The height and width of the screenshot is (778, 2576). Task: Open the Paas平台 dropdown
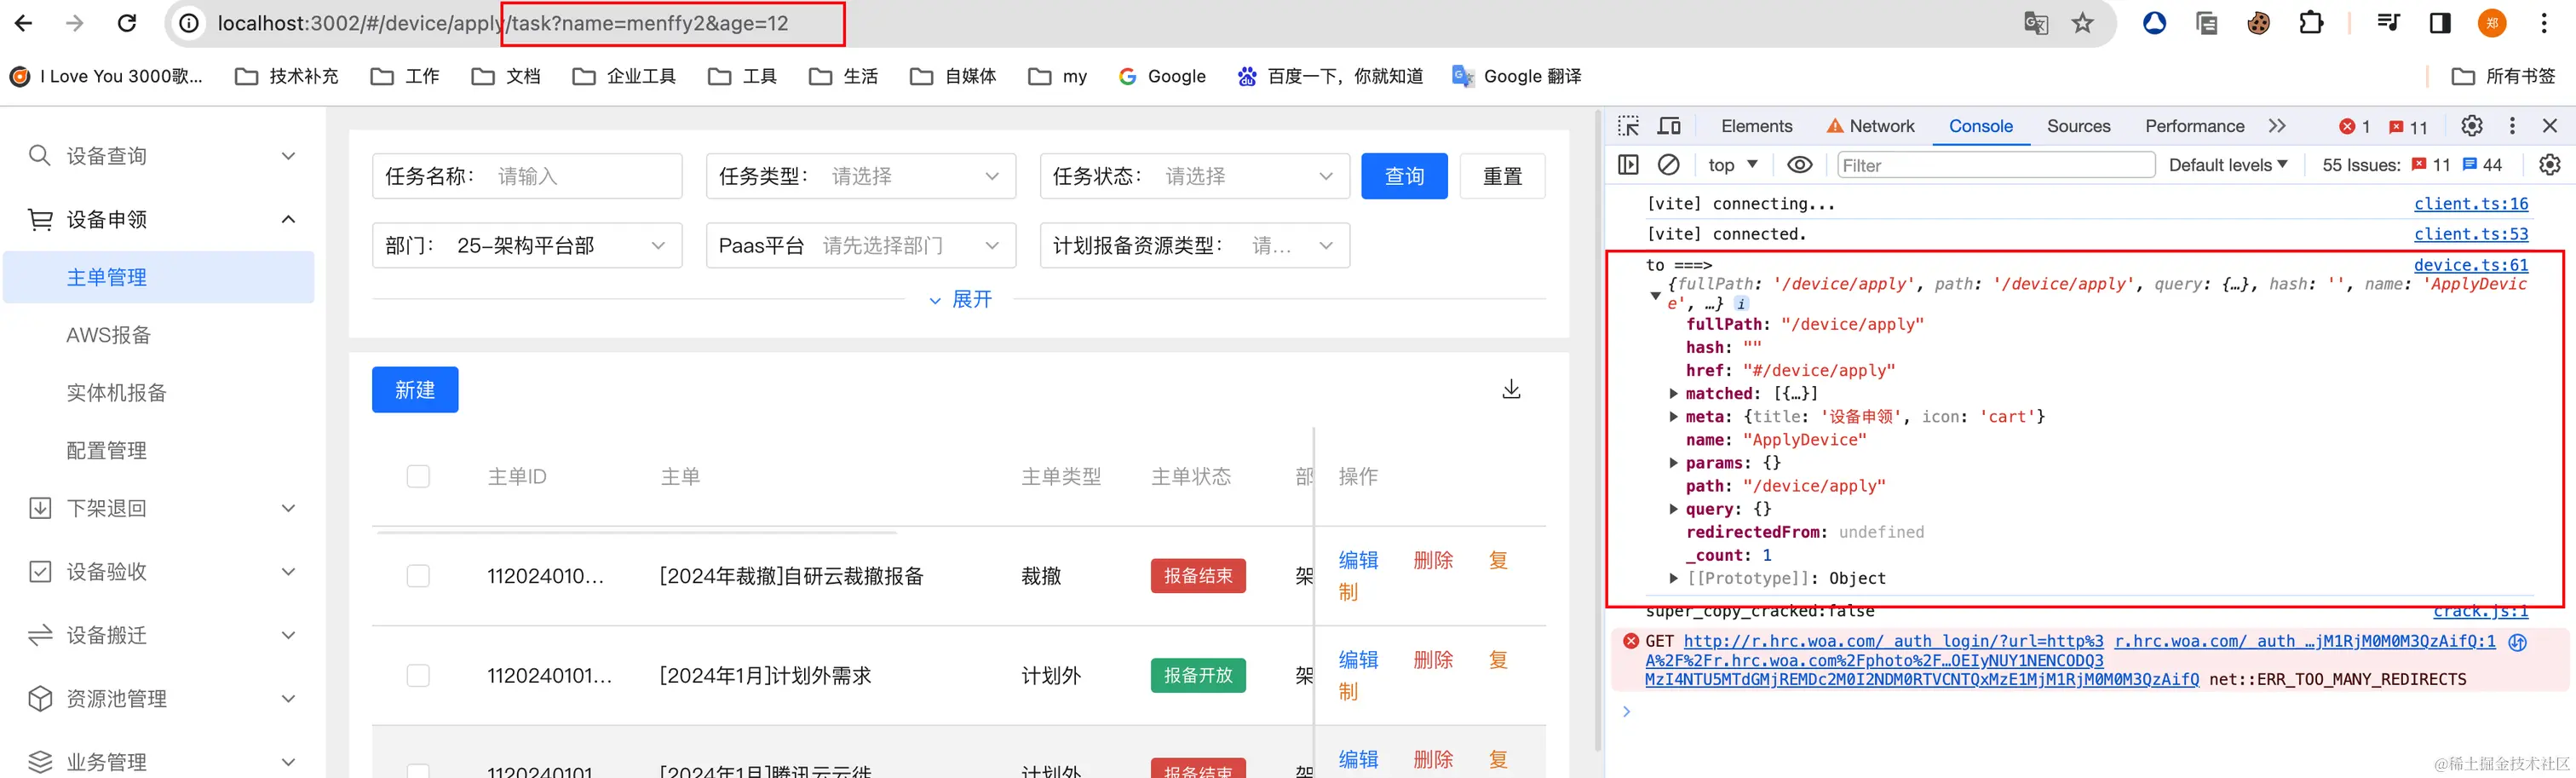tap(861, 245)
